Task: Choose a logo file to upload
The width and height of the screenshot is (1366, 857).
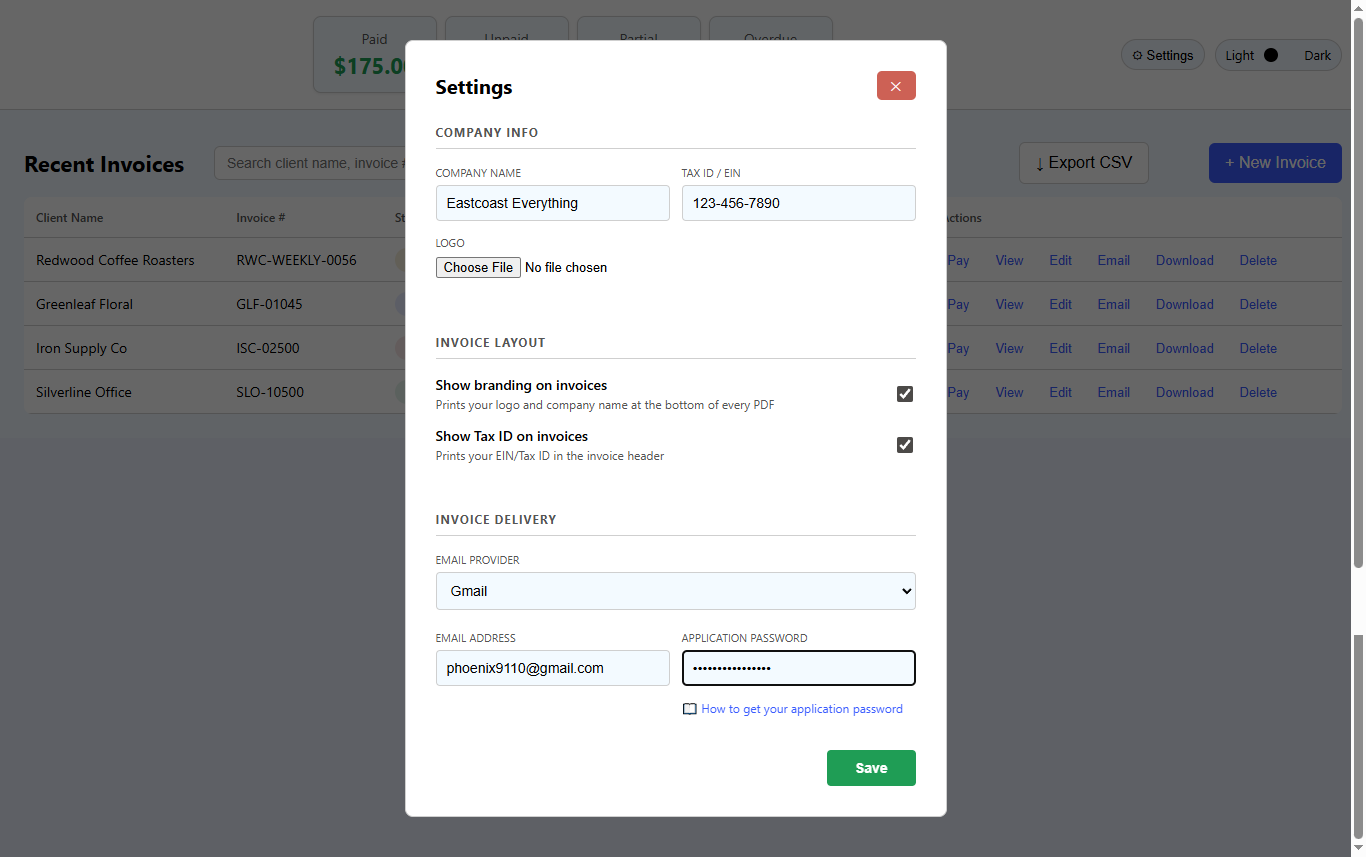Action: (x=478, y=267)
